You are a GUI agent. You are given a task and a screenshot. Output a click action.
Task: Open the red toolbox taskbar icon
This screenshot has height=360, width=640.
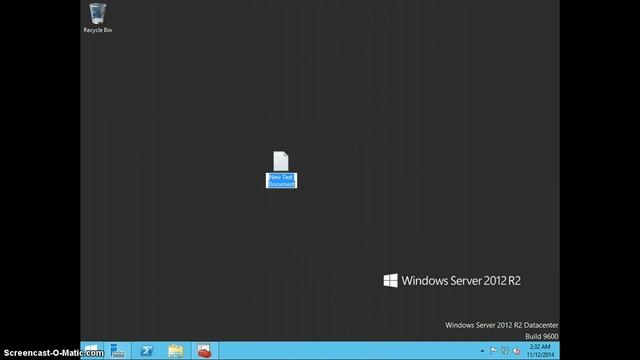(x=204, y=351)
